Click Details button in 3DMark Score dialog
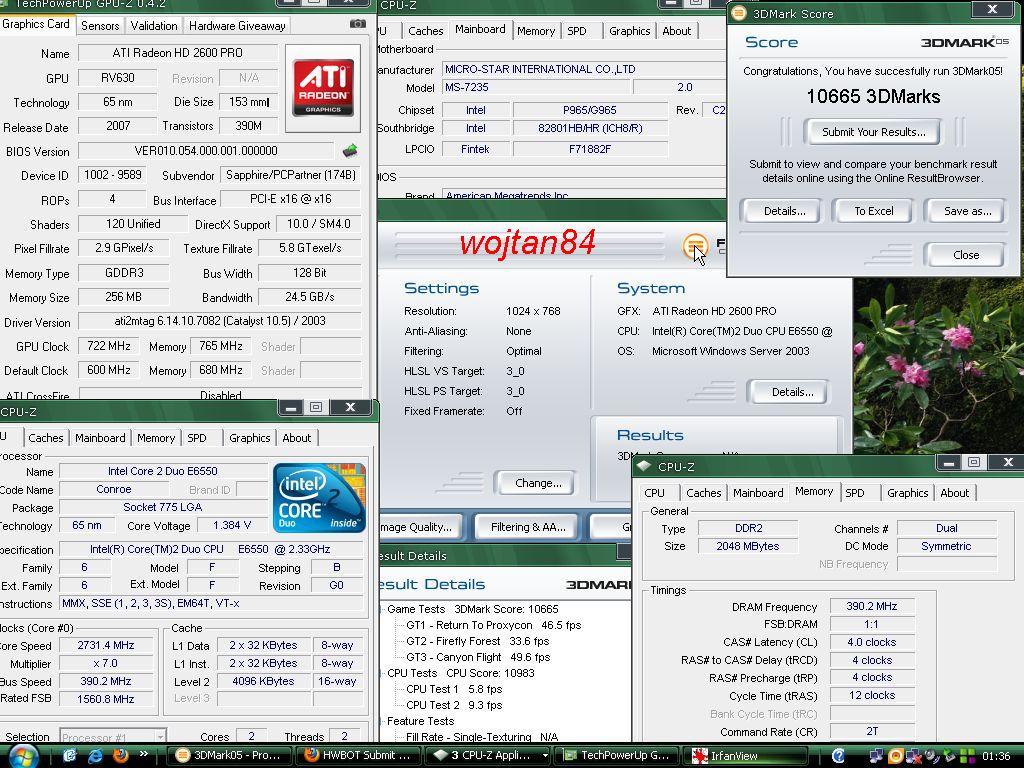 pyautogui.click(x=784, y=211)
